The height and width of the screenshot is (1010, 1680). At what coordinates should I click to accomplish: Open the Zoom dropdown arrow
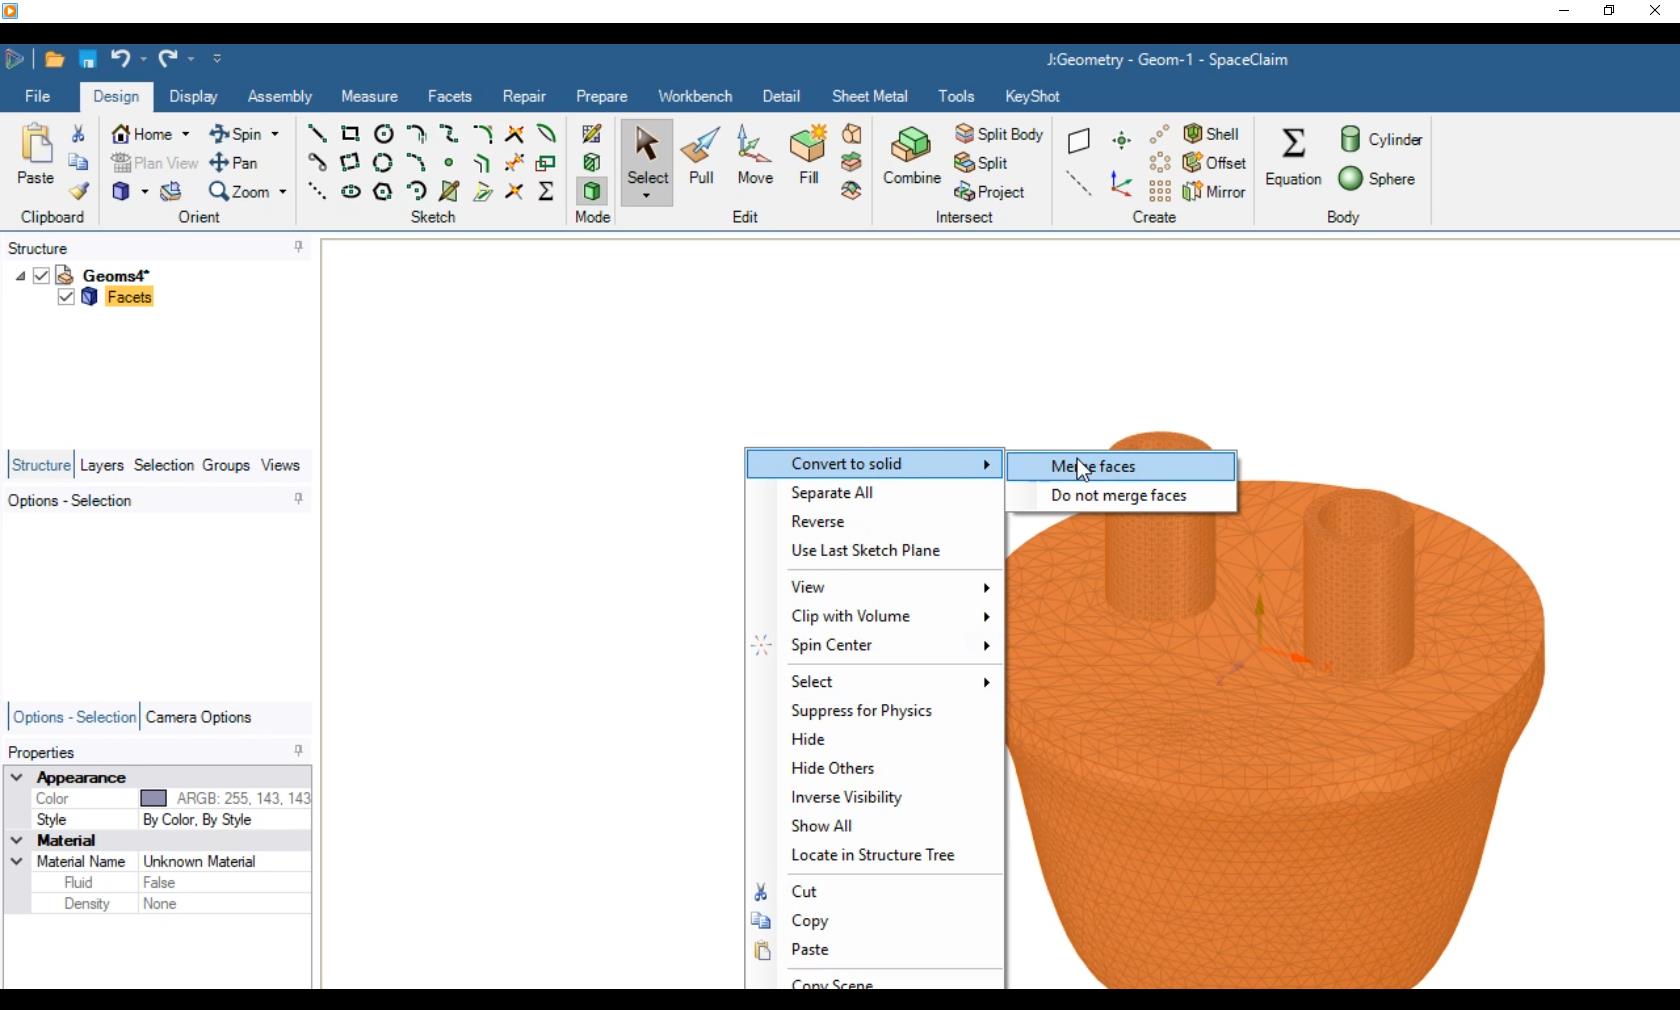(283, 192)
